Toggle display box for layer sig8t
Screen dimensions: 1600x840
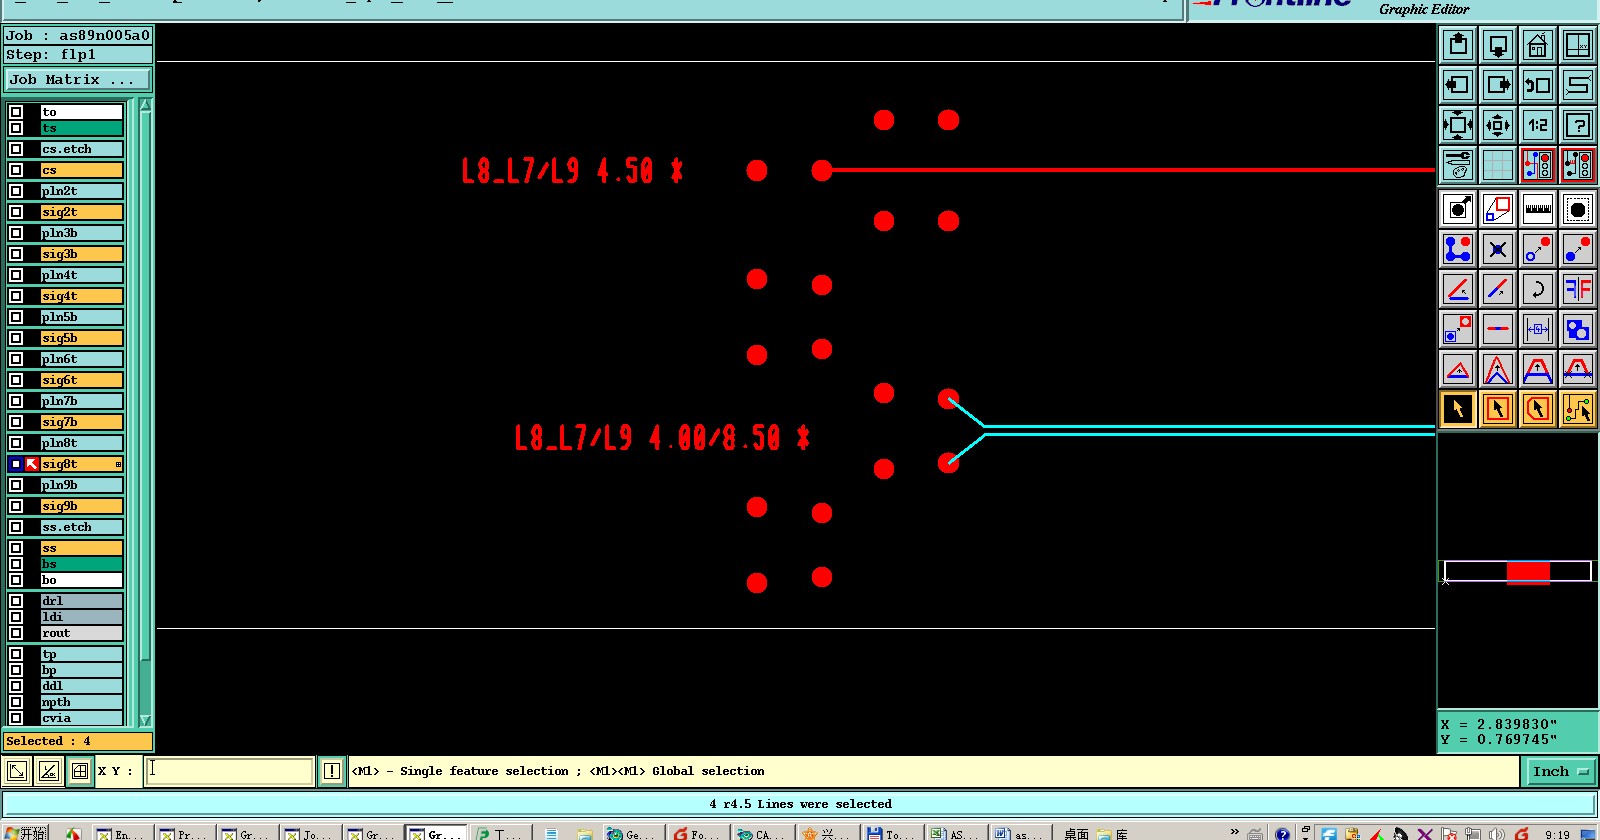(16, 464)
